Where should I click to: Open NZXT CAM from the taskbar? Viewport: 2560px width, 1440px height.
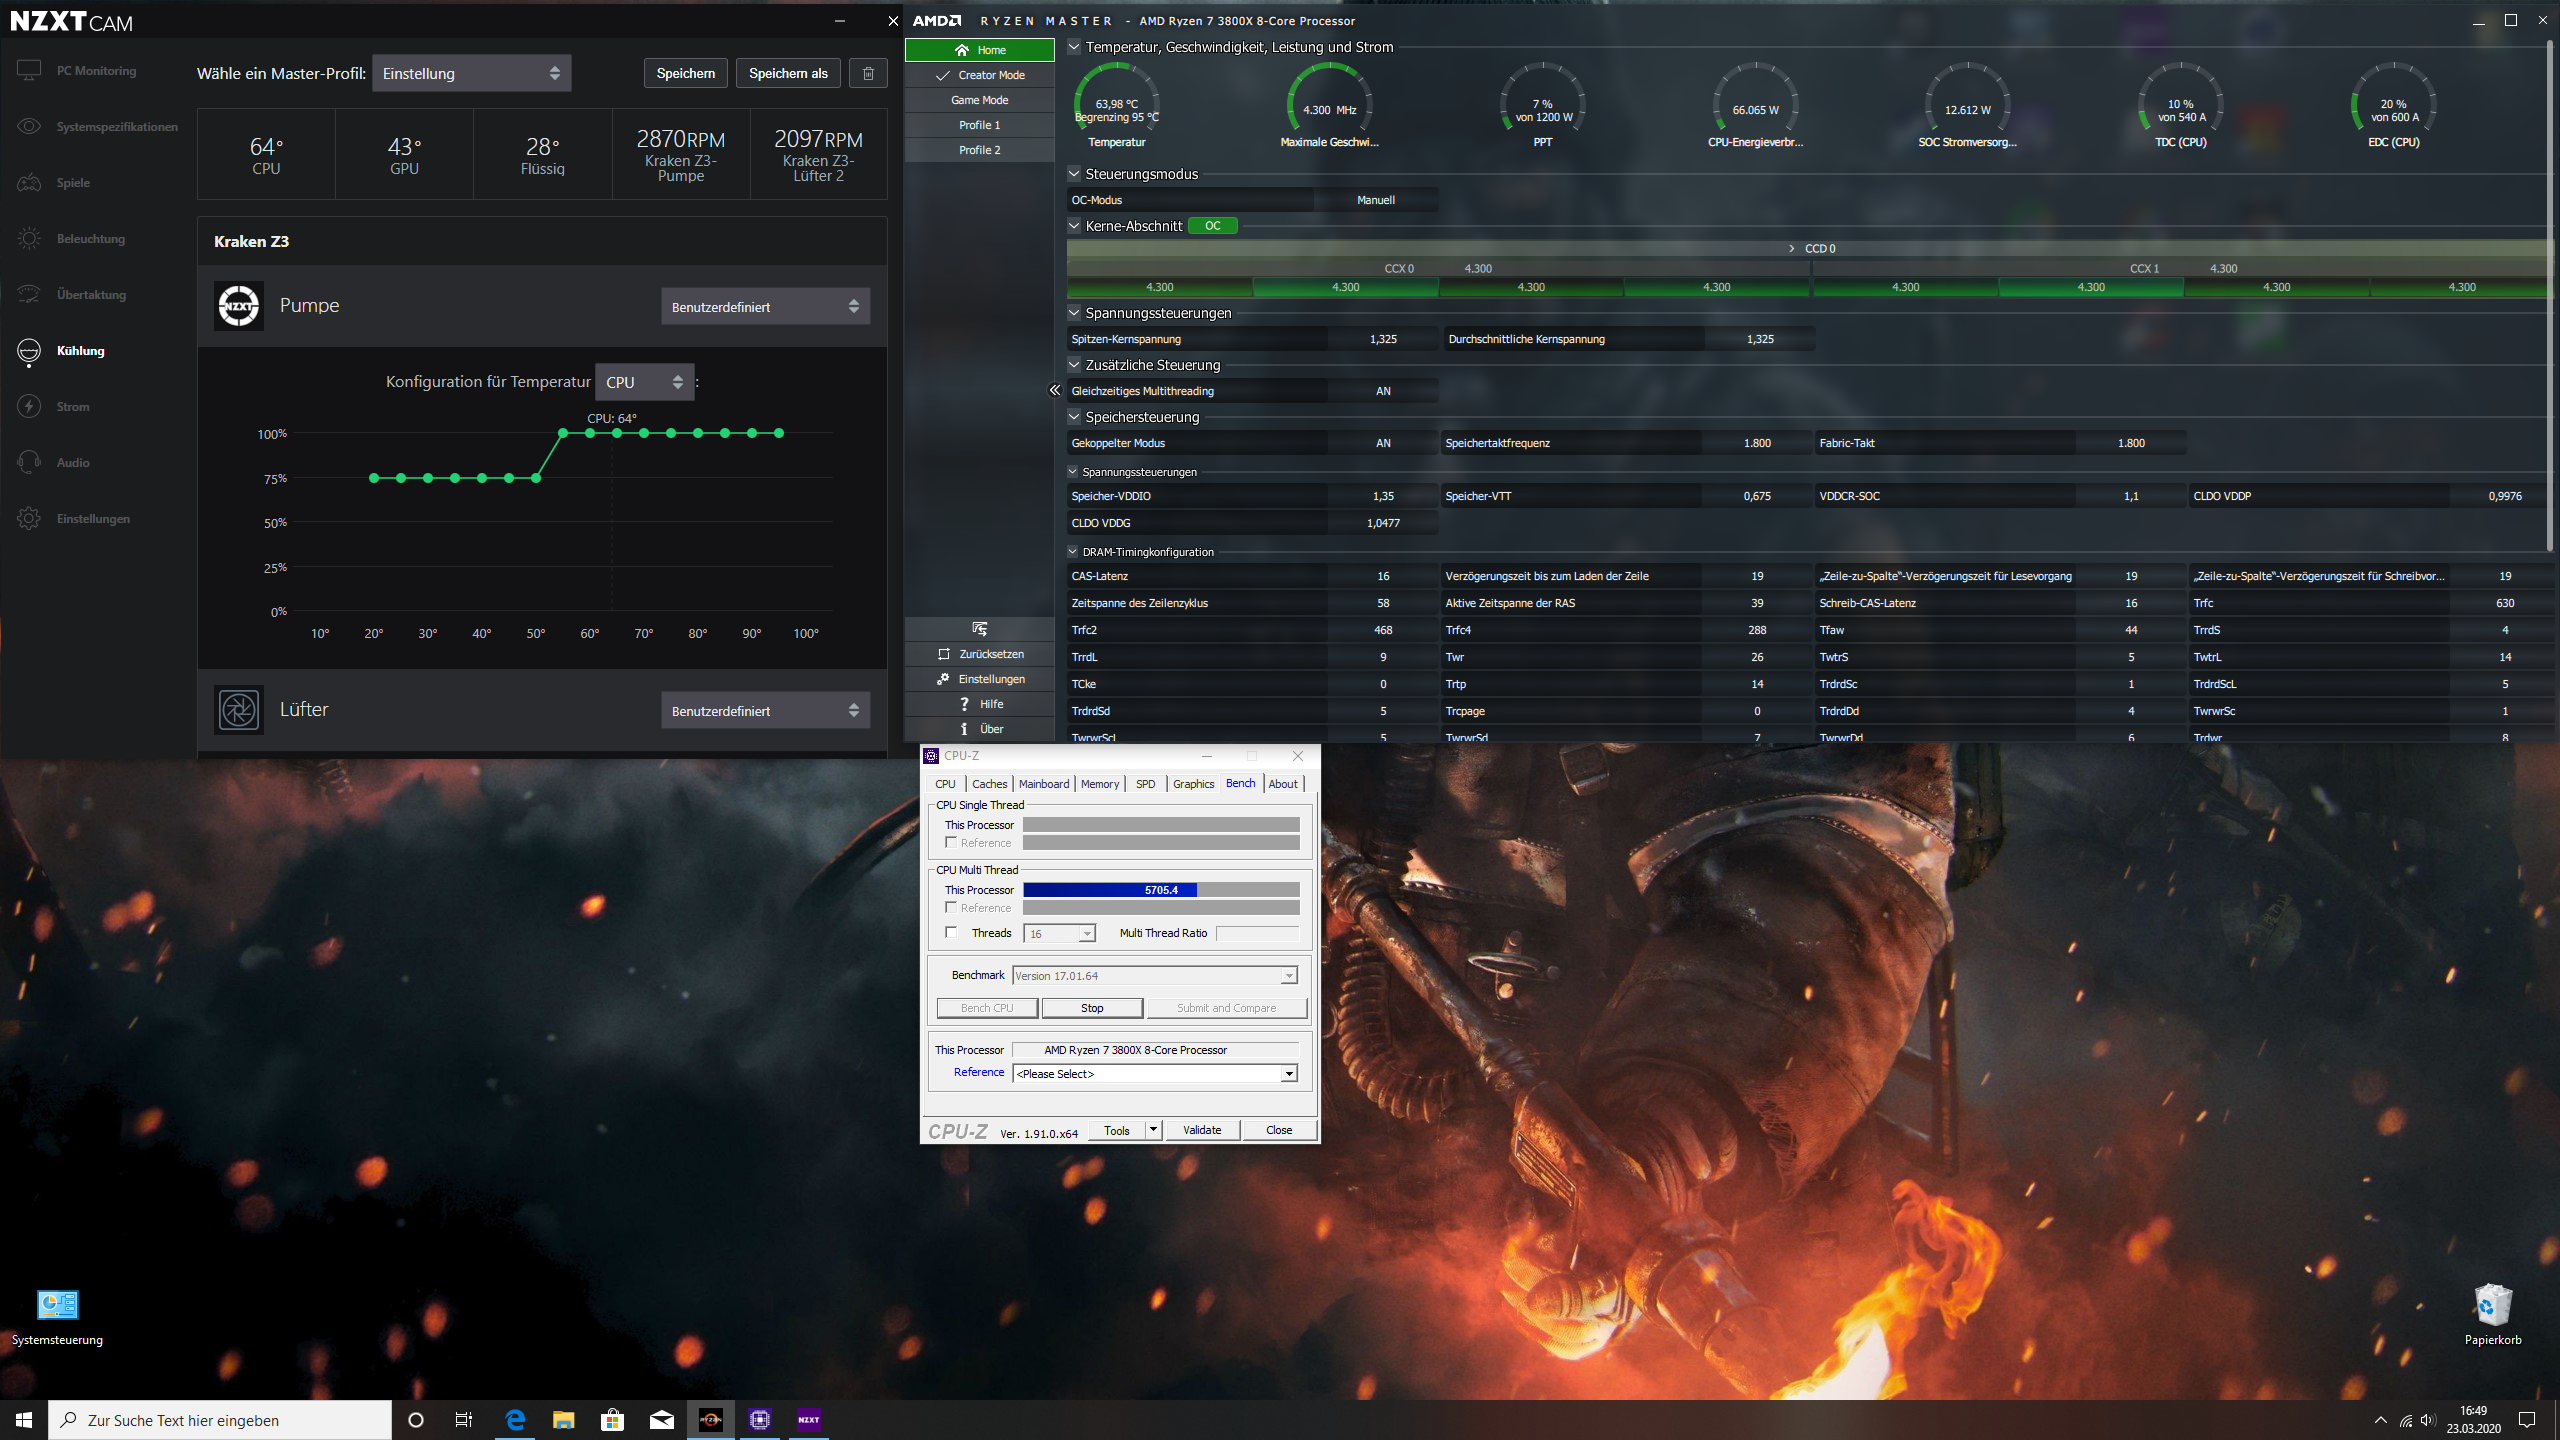coord(808,1419)
